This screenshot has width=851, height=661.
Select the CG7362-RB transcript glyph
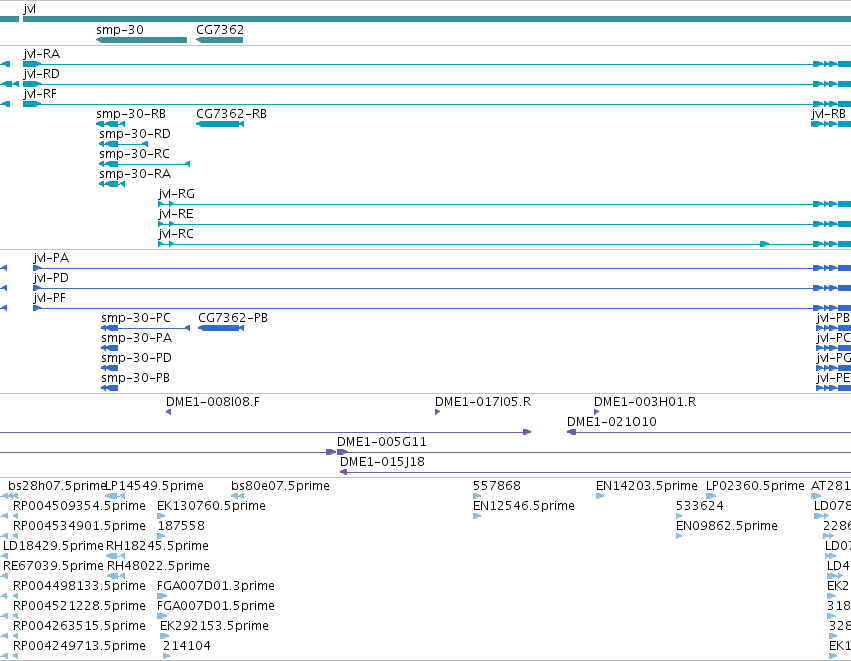click(220, 124)
